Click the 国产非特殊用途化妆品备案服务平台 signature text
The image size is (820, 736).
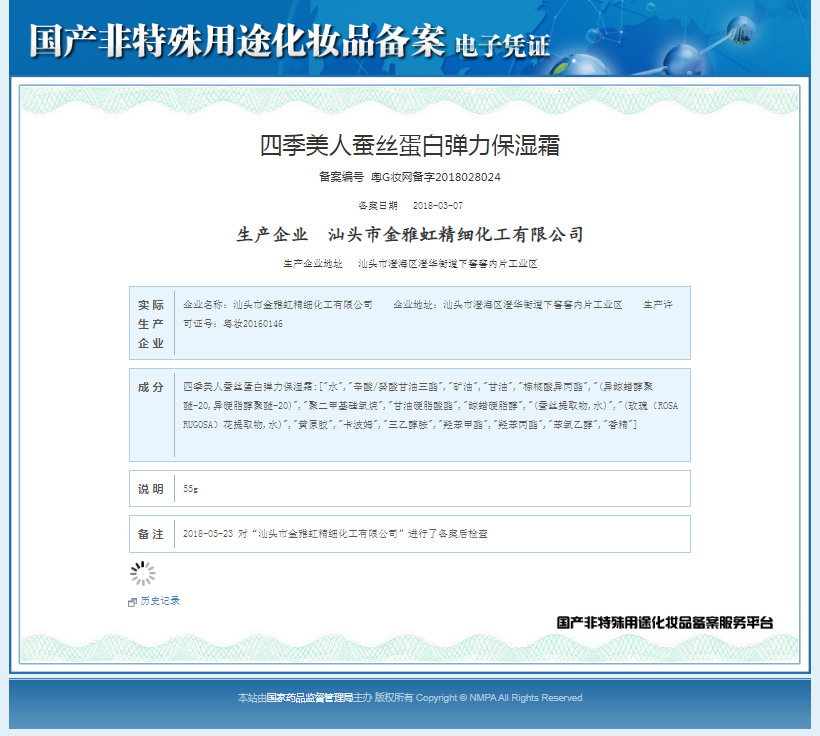[665, 622]
